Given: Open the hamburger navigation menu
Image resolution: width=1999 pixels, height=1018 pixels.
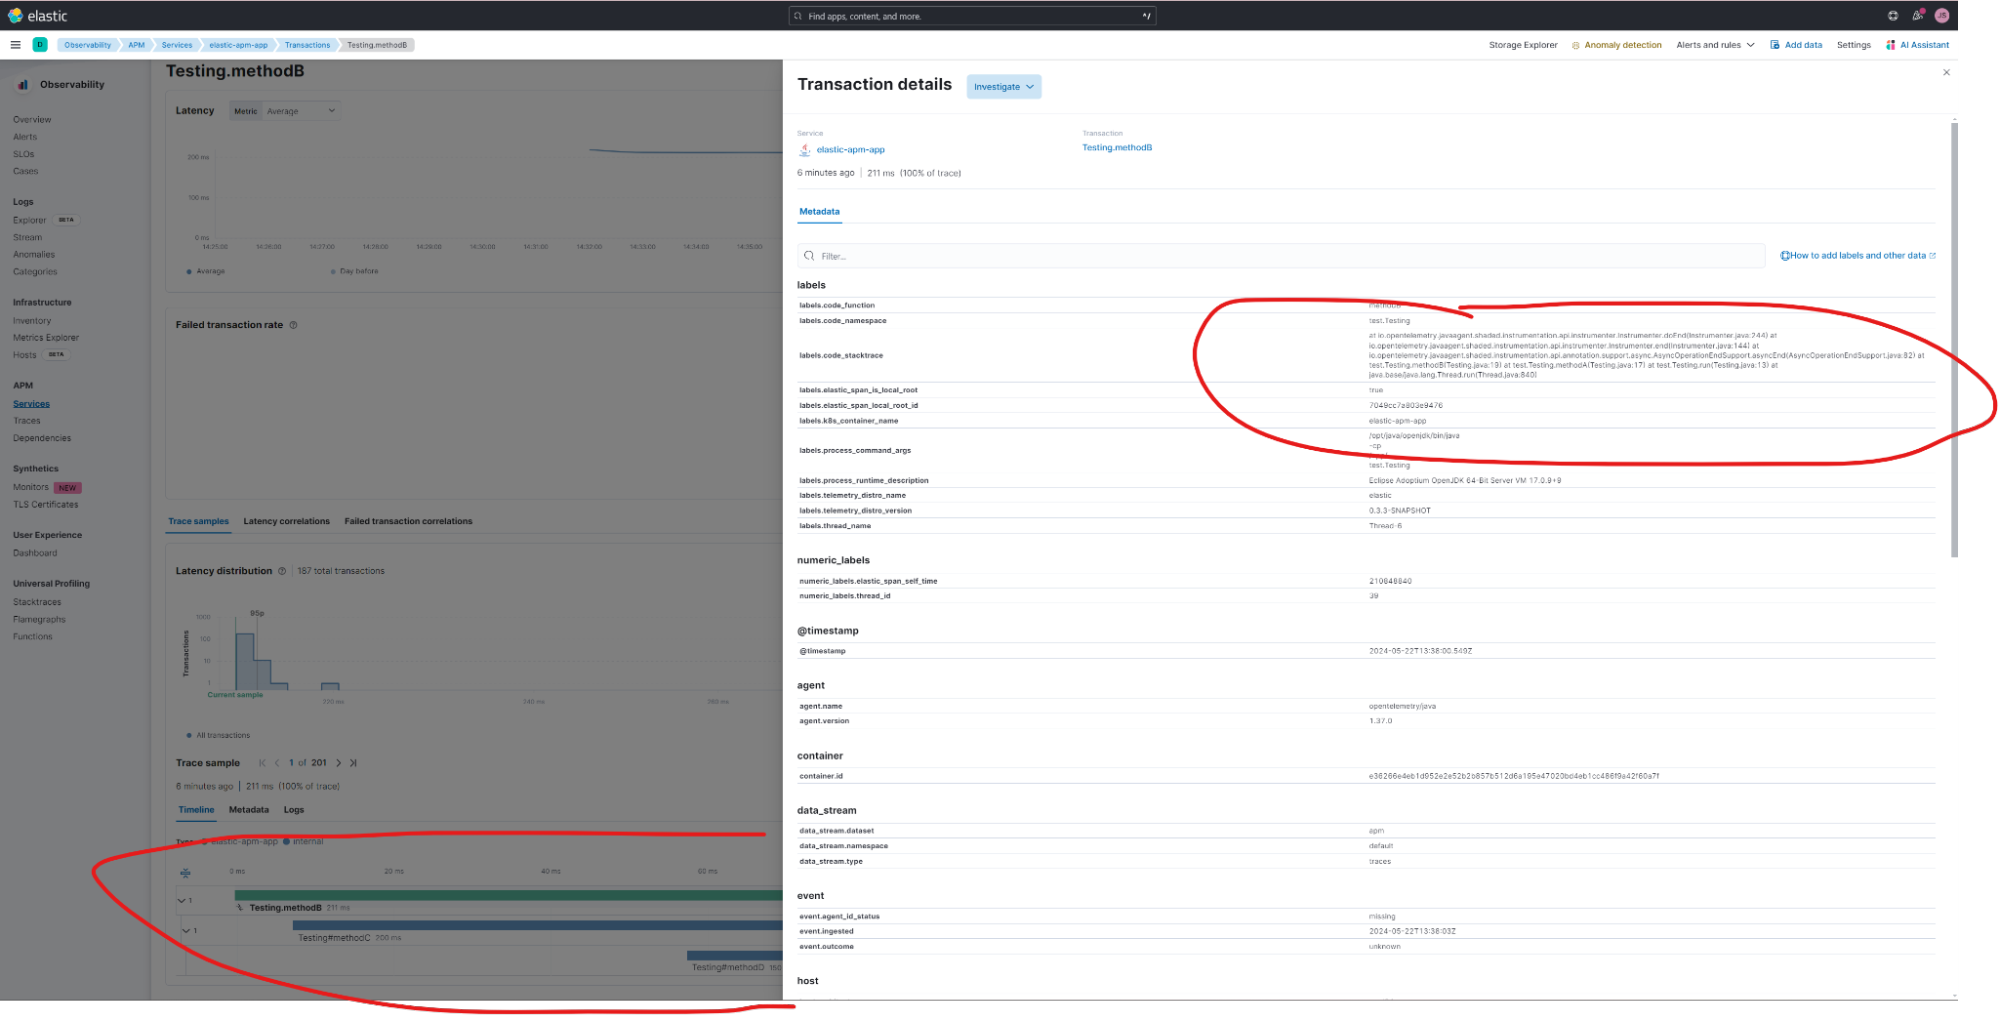Looking at the screenshot, I should pos(15,45).
